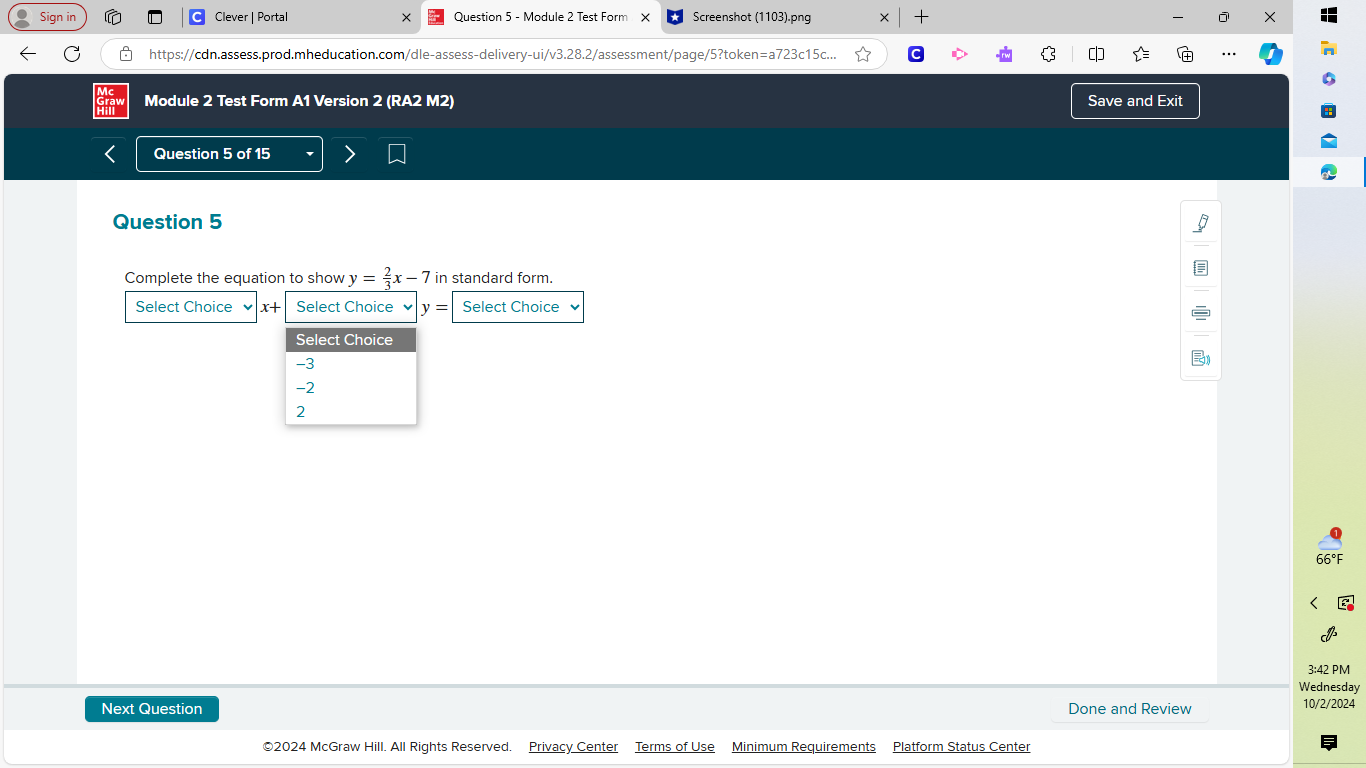The image size is (1366, 768).
Task: Choose −2 from the open dropdown list
Action: click(x=351, y=388)
